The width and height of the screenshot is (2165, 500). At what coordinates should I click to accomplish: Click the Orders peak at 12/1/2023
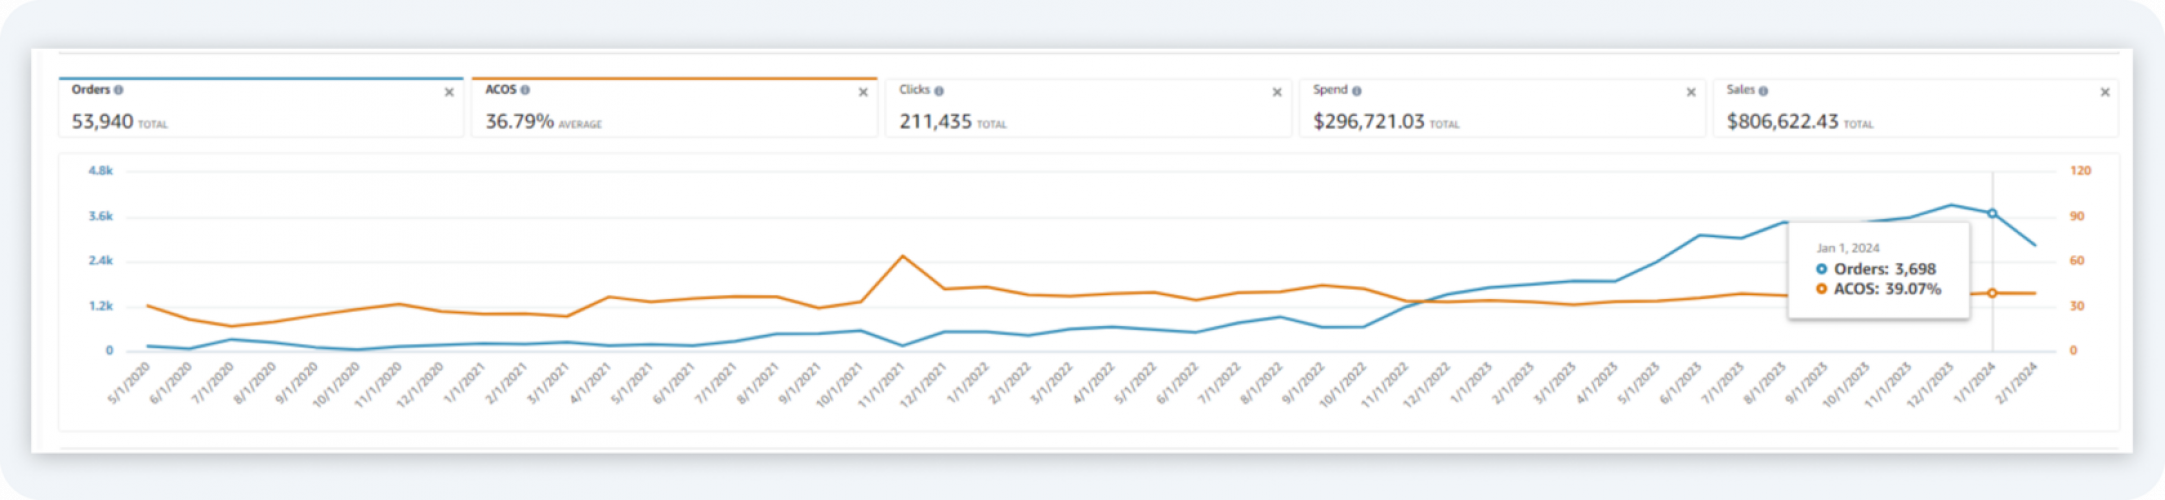tap(1950, 205)
